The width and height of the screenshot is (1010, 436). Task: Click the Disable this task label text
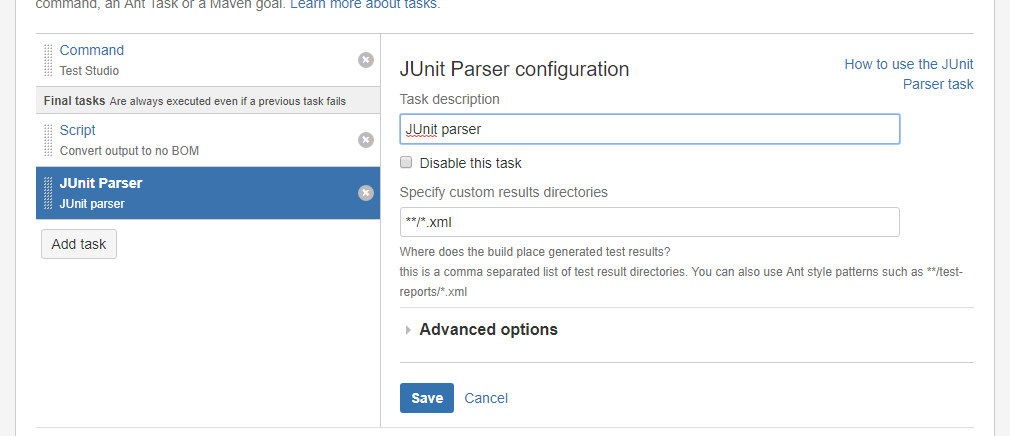[471, 164]
